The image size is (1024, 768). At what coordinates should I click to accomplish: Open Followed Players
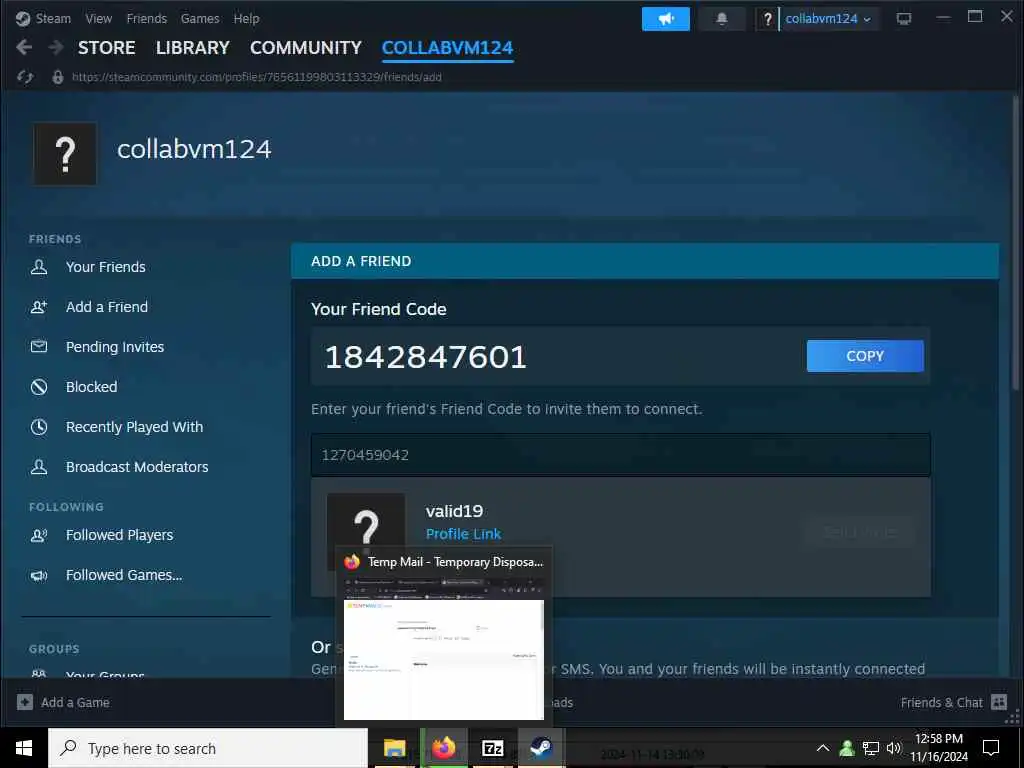pyautogui.click(x=120, y=535)
